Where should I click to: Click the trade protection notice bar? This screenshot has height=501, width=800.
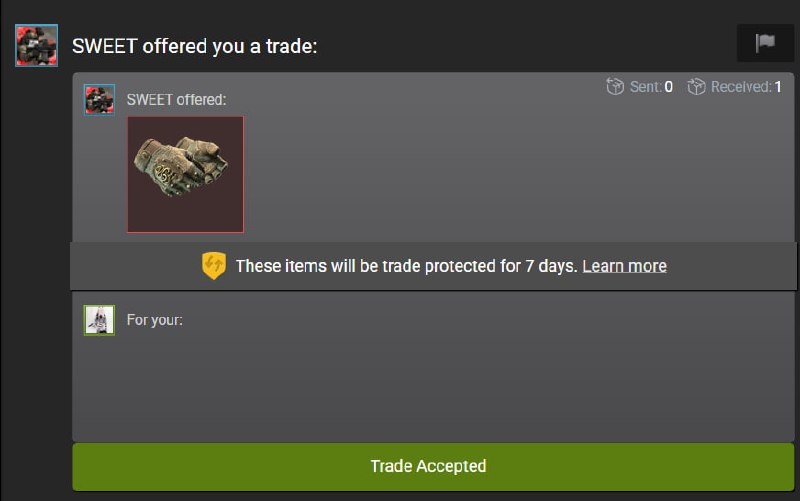(433, 266)
